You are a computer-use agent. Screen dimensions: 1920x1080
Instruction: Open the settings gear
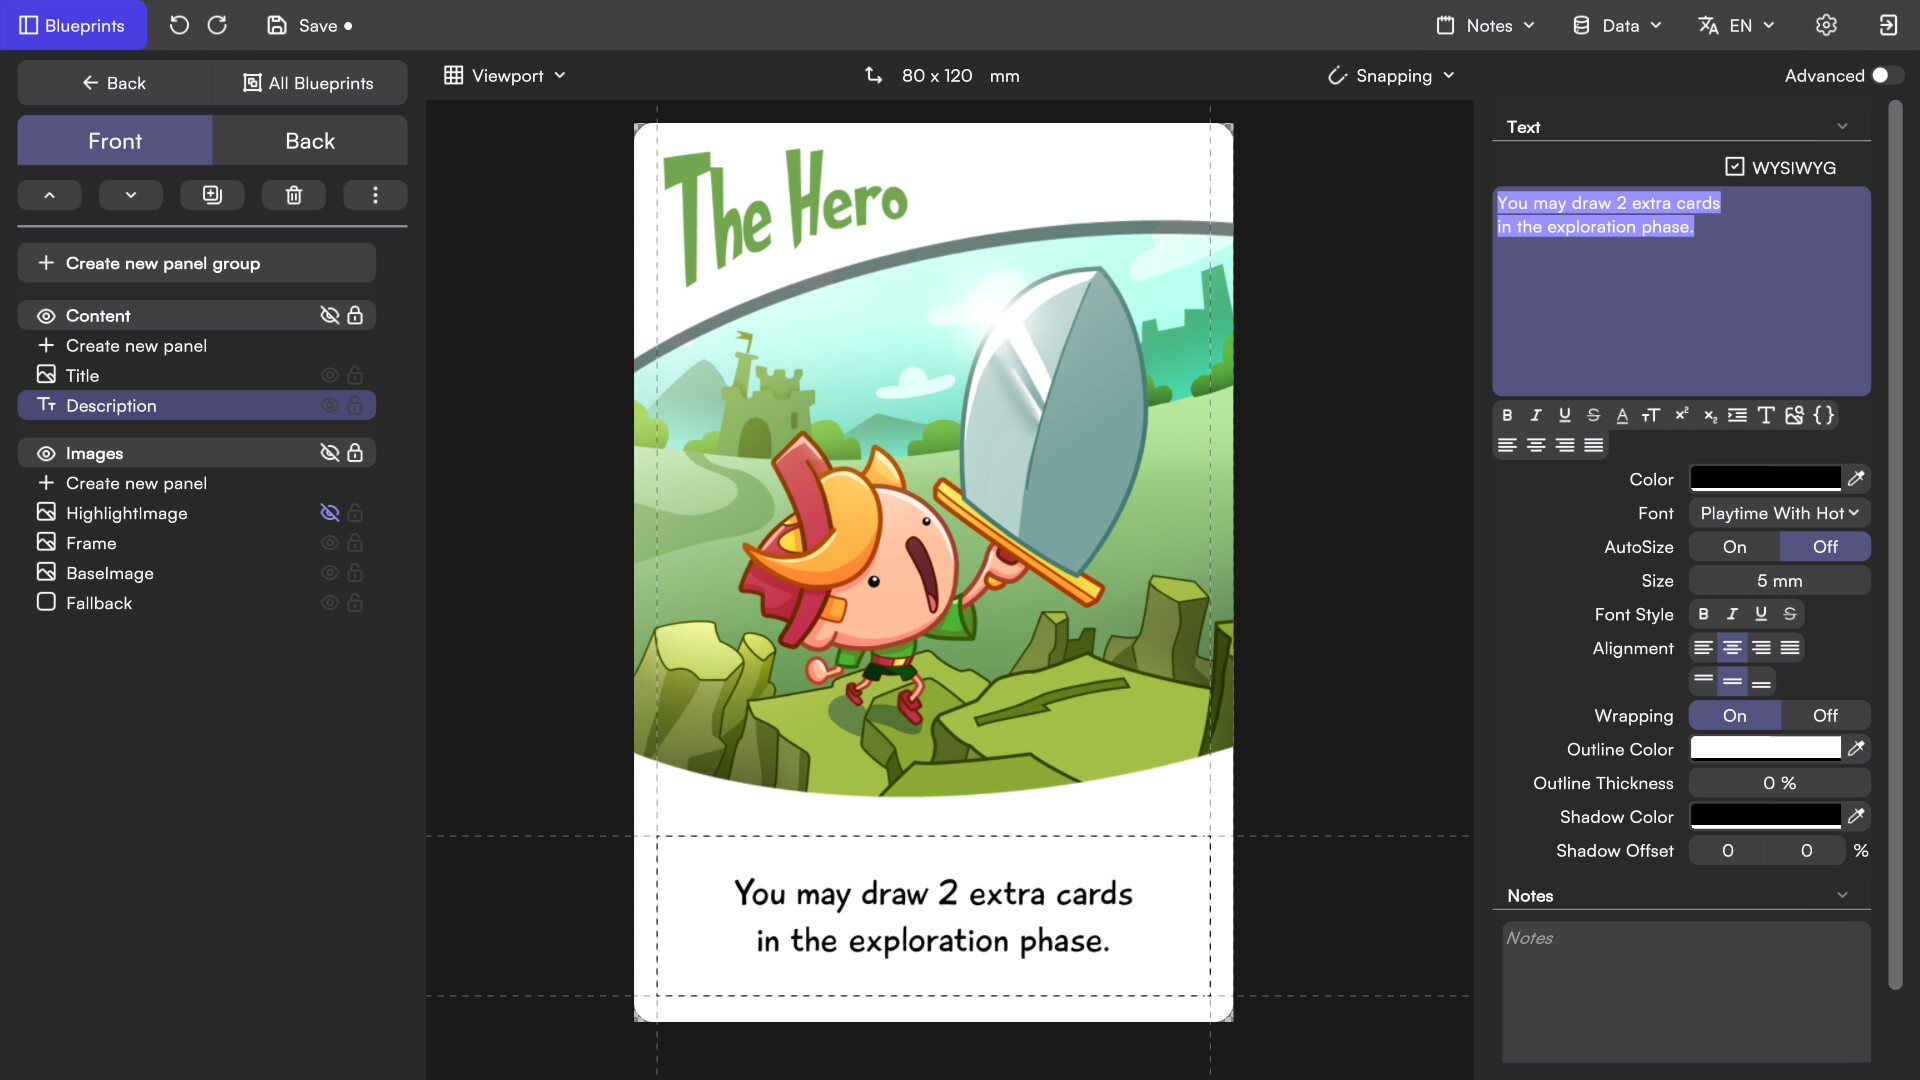[x=1826, y=25]
